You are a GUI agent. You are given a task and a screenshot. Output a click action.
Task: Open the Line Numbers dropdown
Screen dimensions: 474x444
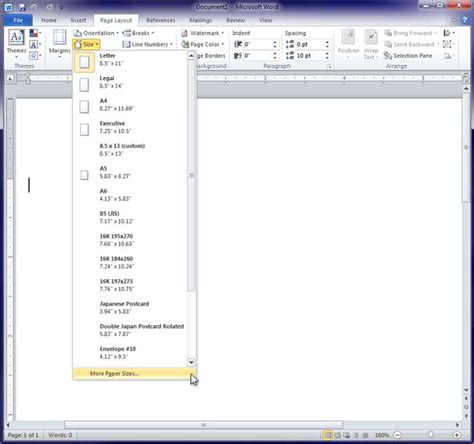click(x=147, y=44)
